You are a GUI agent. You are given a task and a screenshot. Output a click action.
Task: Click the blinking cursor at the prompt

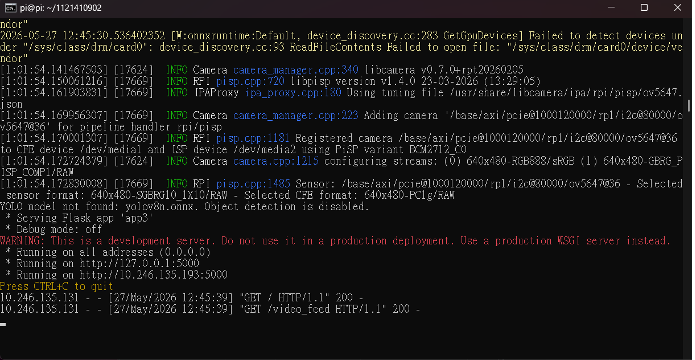coord(3,325)
